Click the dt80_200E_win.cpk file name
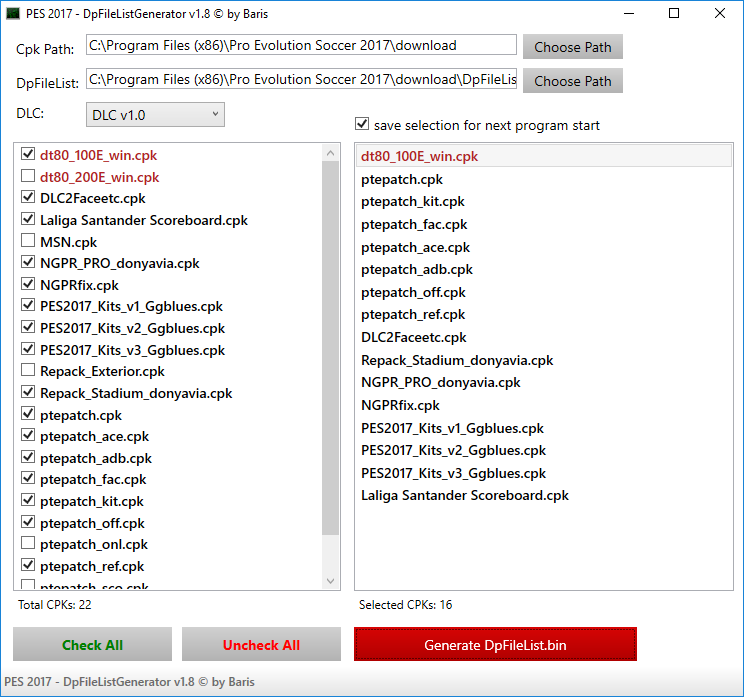 click(x=100, y=177)
